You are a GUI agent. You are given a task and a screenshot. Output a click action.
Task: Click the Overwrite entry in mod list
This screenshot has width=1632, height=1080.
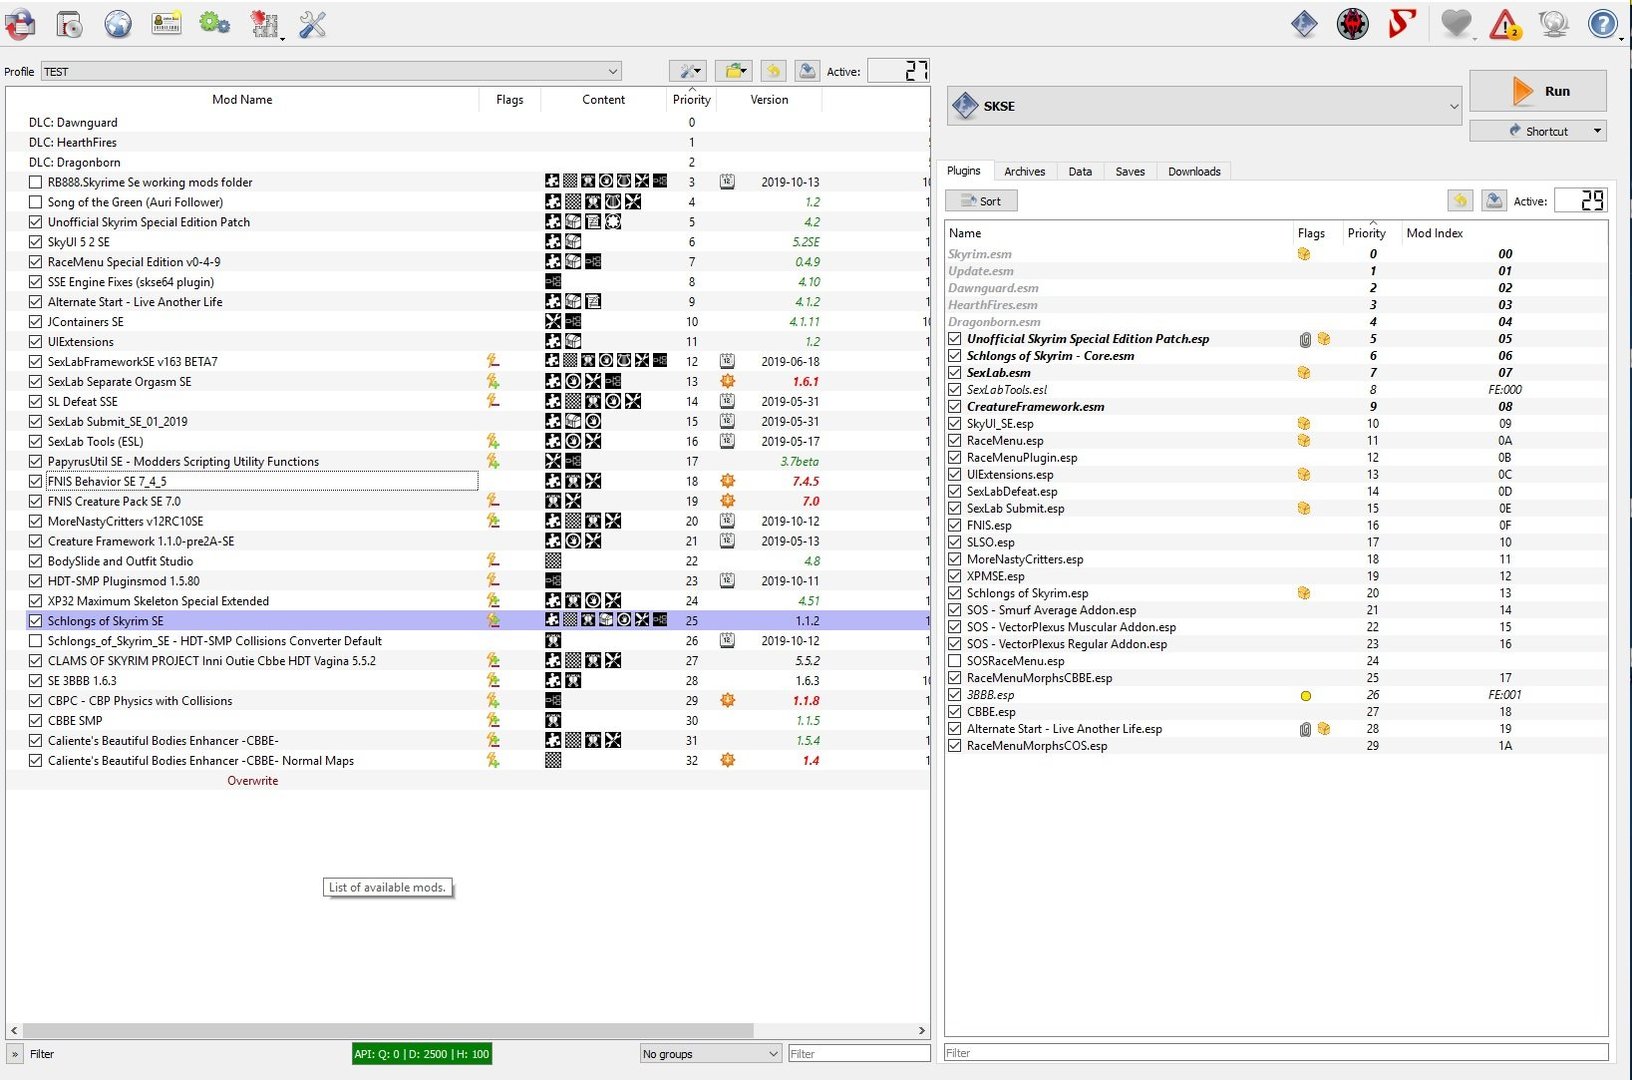point(252,781)
